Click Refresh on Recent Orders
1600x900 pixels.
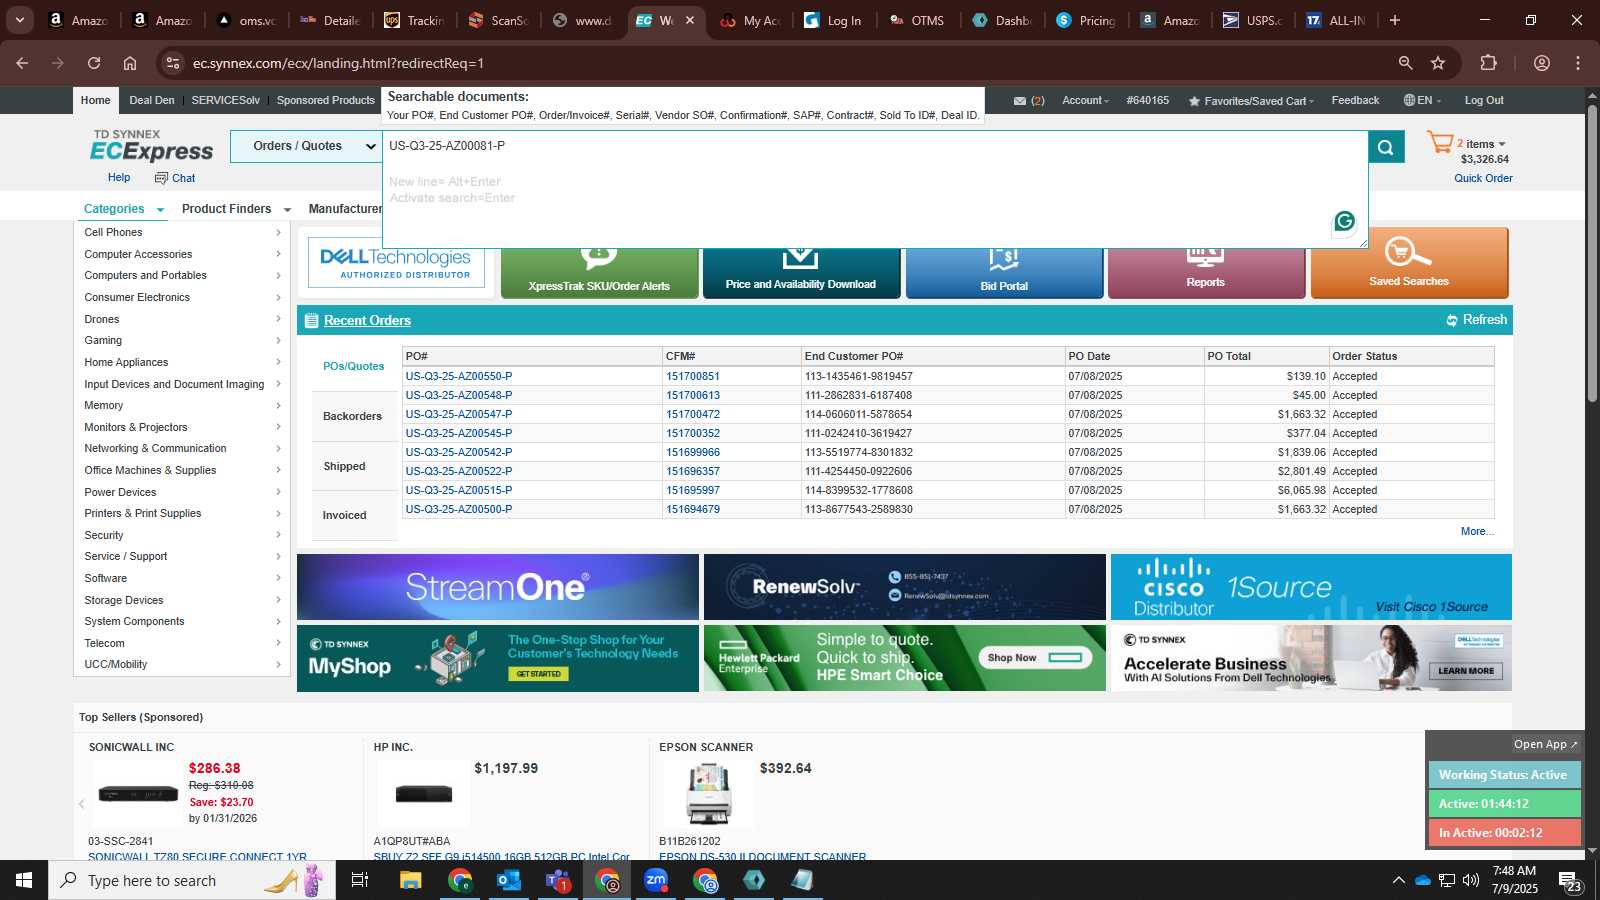pos(1476,320)
